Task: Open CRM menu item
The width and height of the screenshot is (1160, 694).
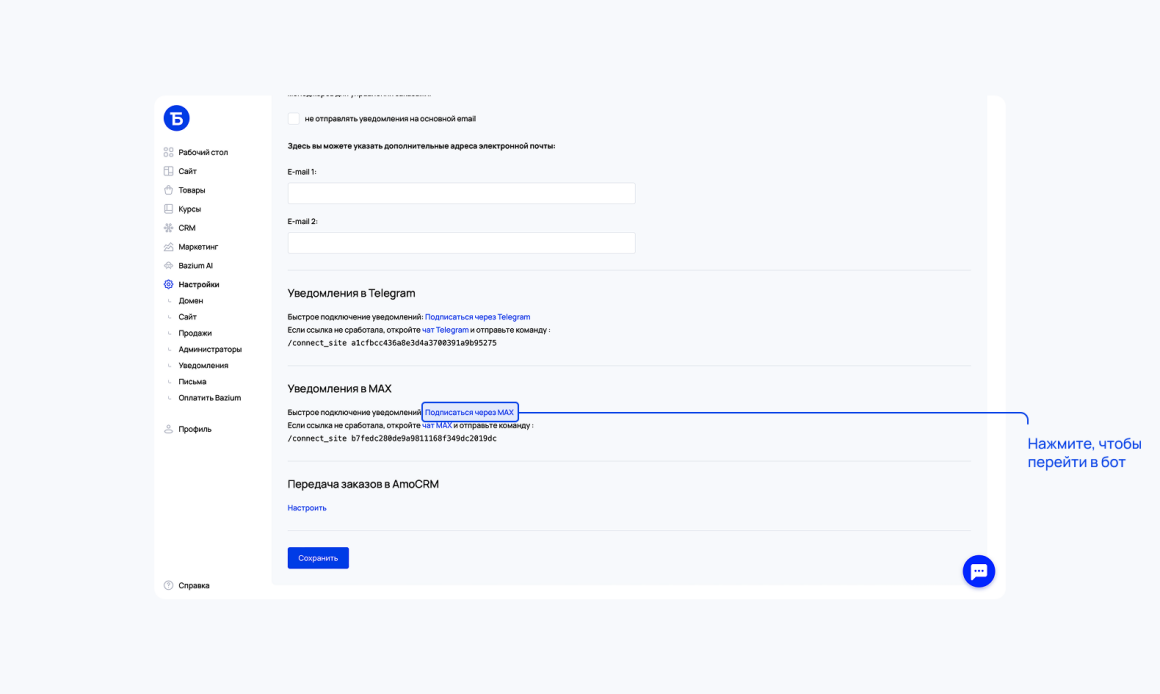Action: (x=186, y=228)
